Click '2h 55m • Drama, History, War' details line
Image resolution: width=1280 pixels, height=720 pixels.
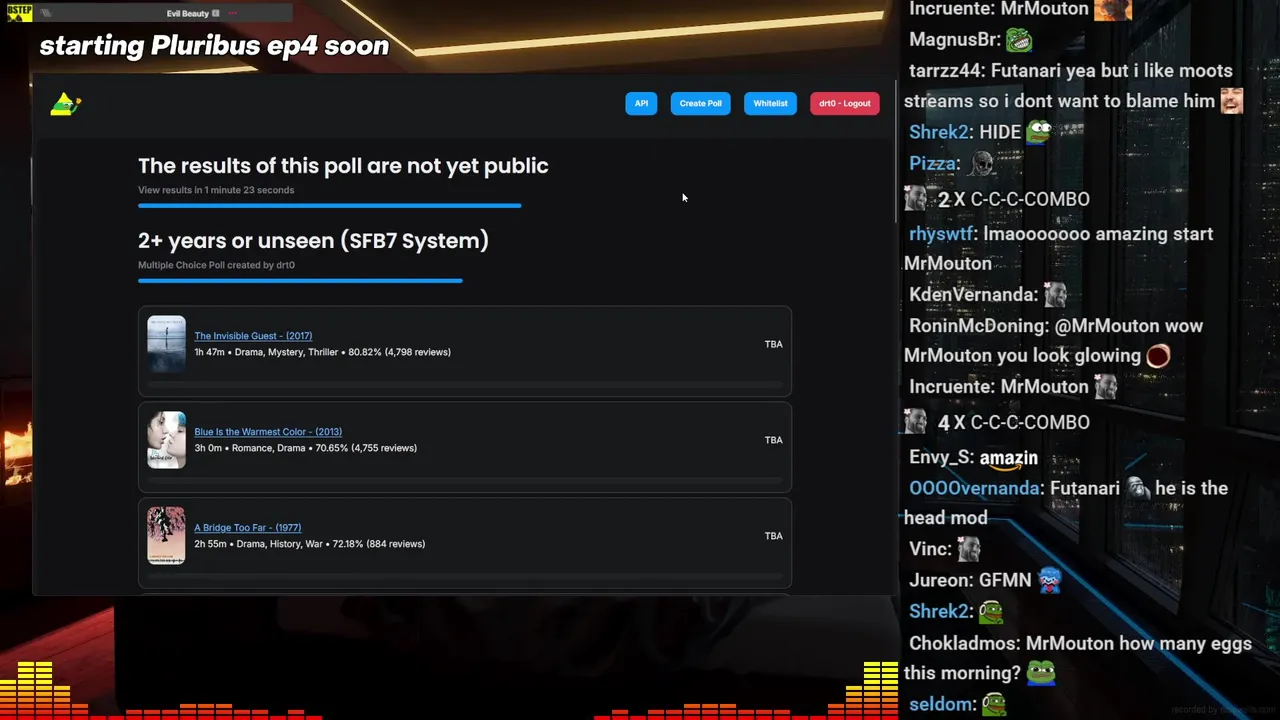pos(309,544)
